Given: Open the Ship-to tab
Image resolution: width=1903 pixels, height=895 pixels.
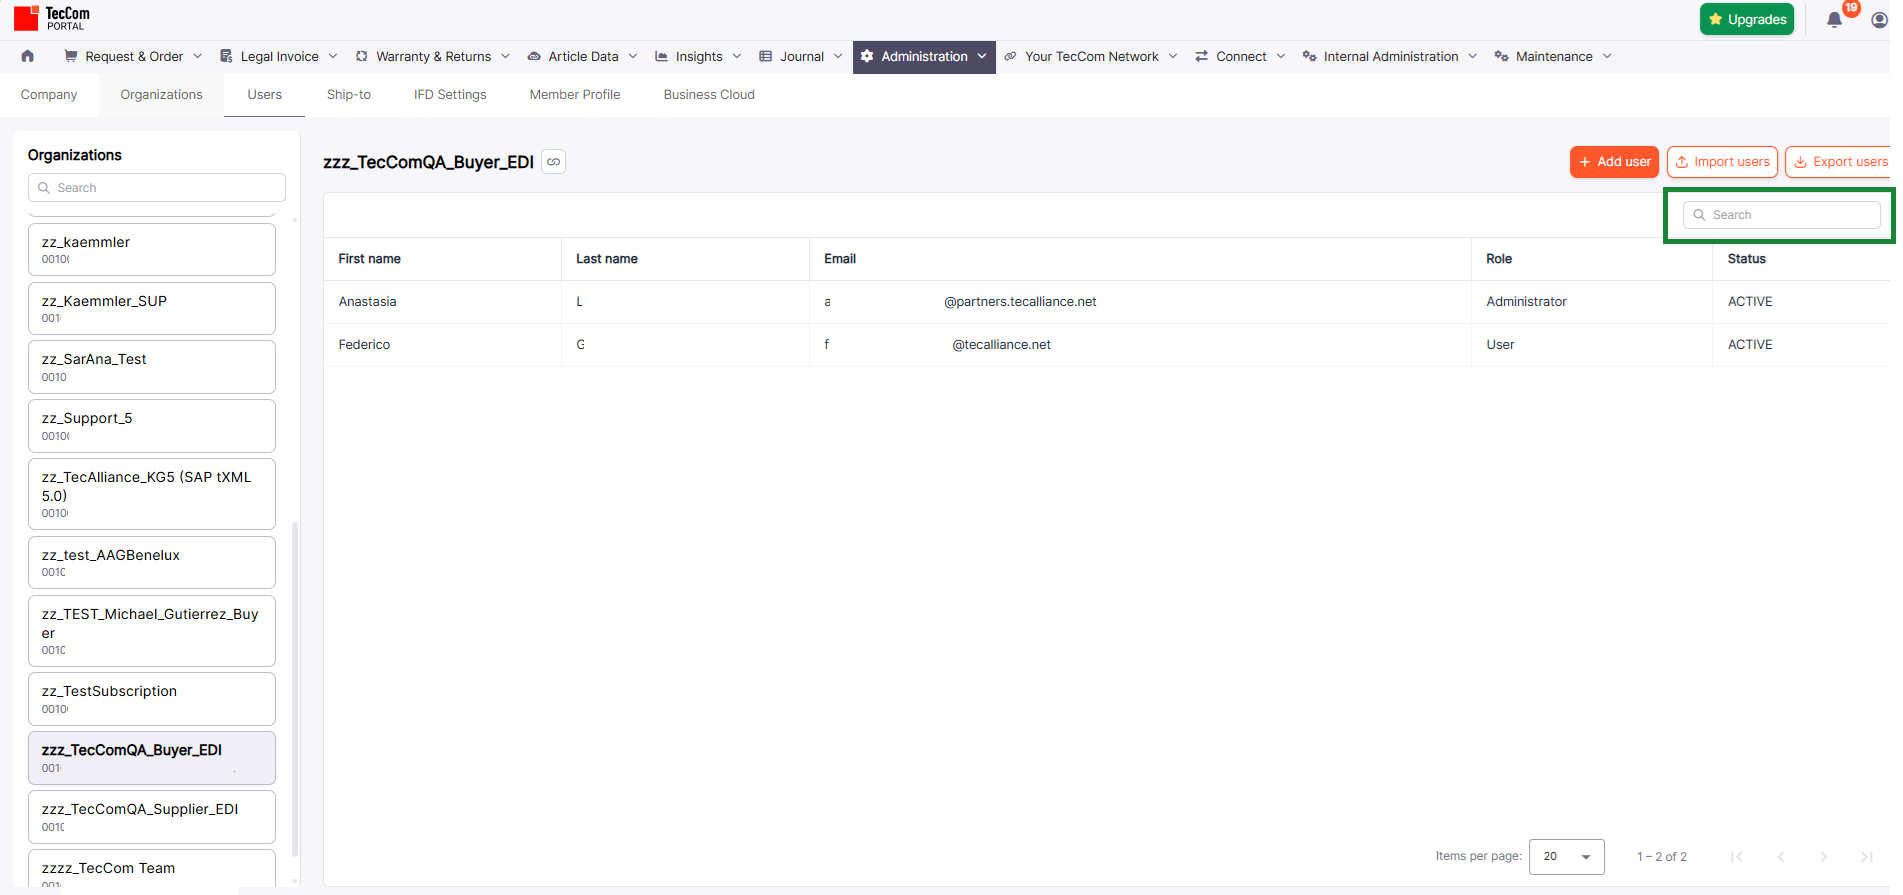Looking at the screenshot, I should click(x=348, y=95).
